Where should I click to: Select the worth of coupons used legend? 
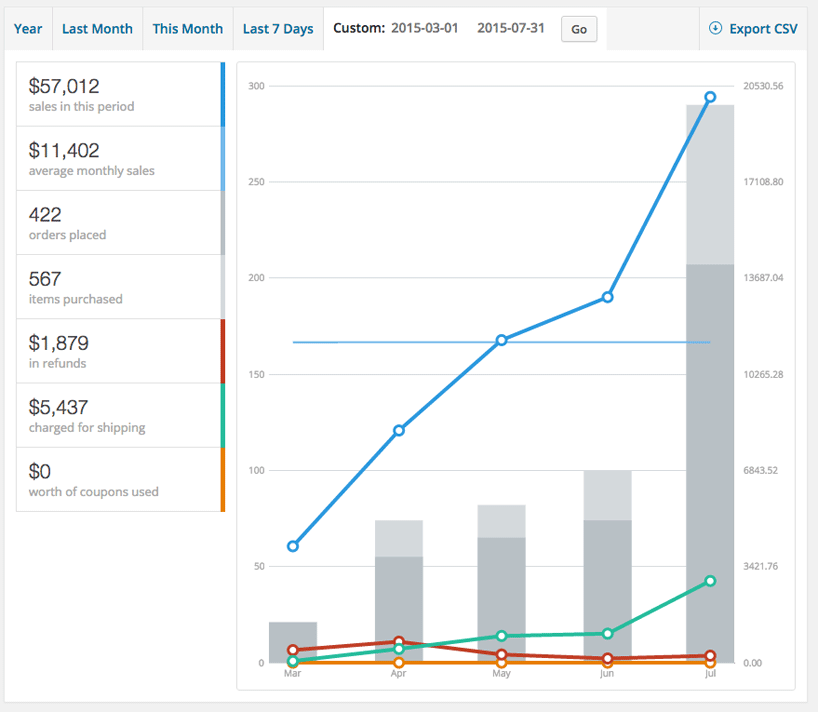click(x=121, y=479)
